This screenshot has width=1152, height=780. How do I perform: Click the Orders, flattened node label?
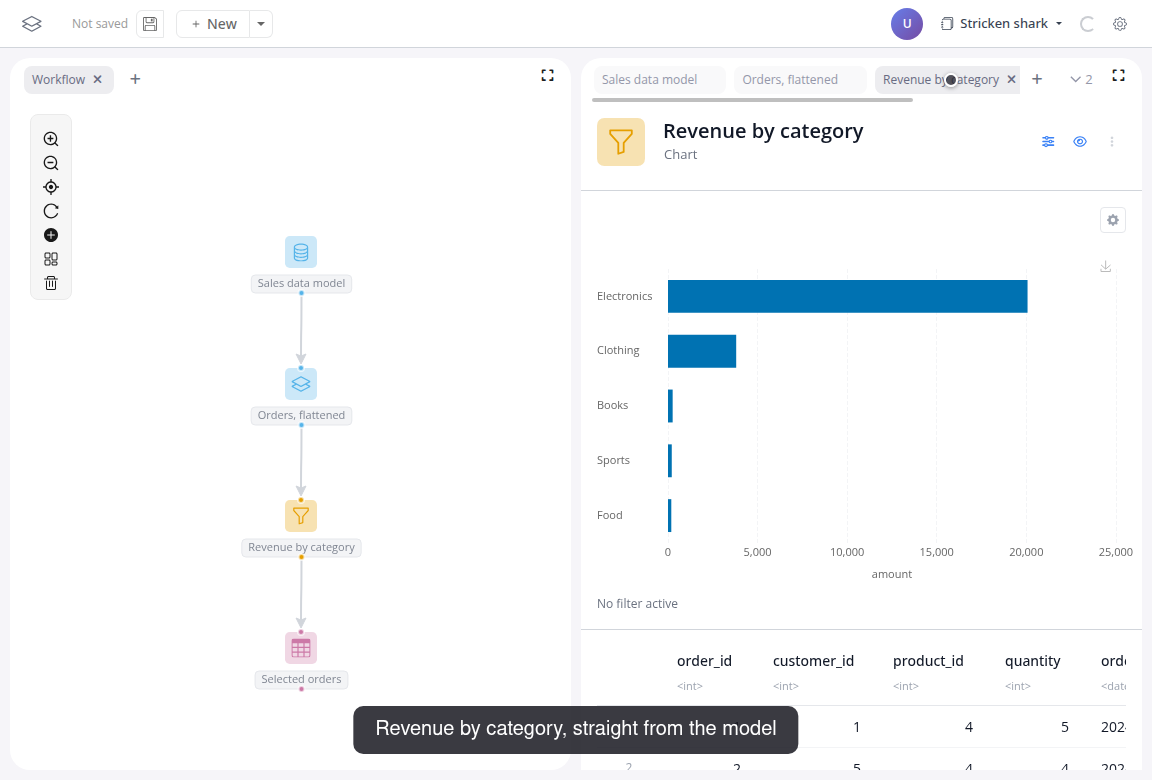pyautogui.click(x=301, y=415)
